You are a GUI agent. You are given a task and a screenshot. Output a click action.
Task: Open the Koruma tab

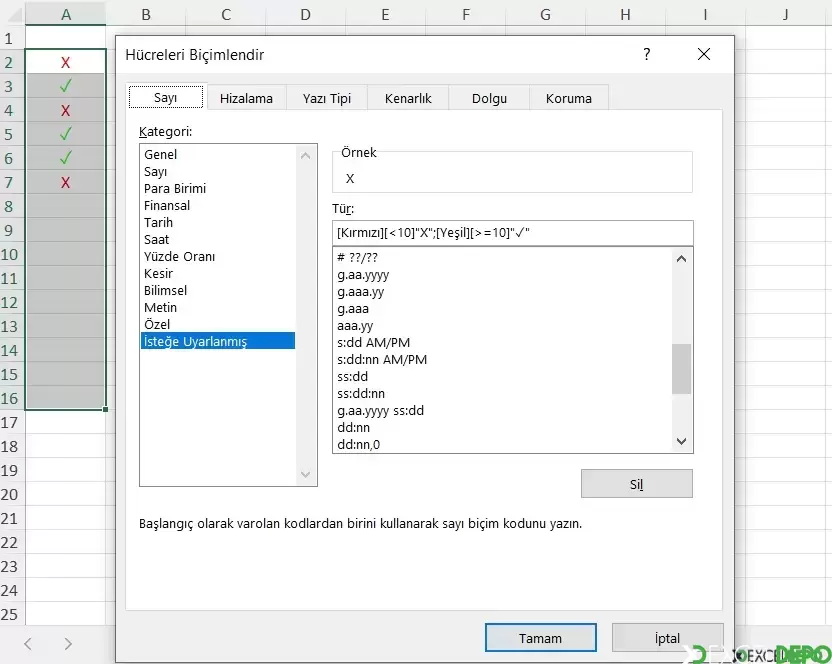point(569,98)
